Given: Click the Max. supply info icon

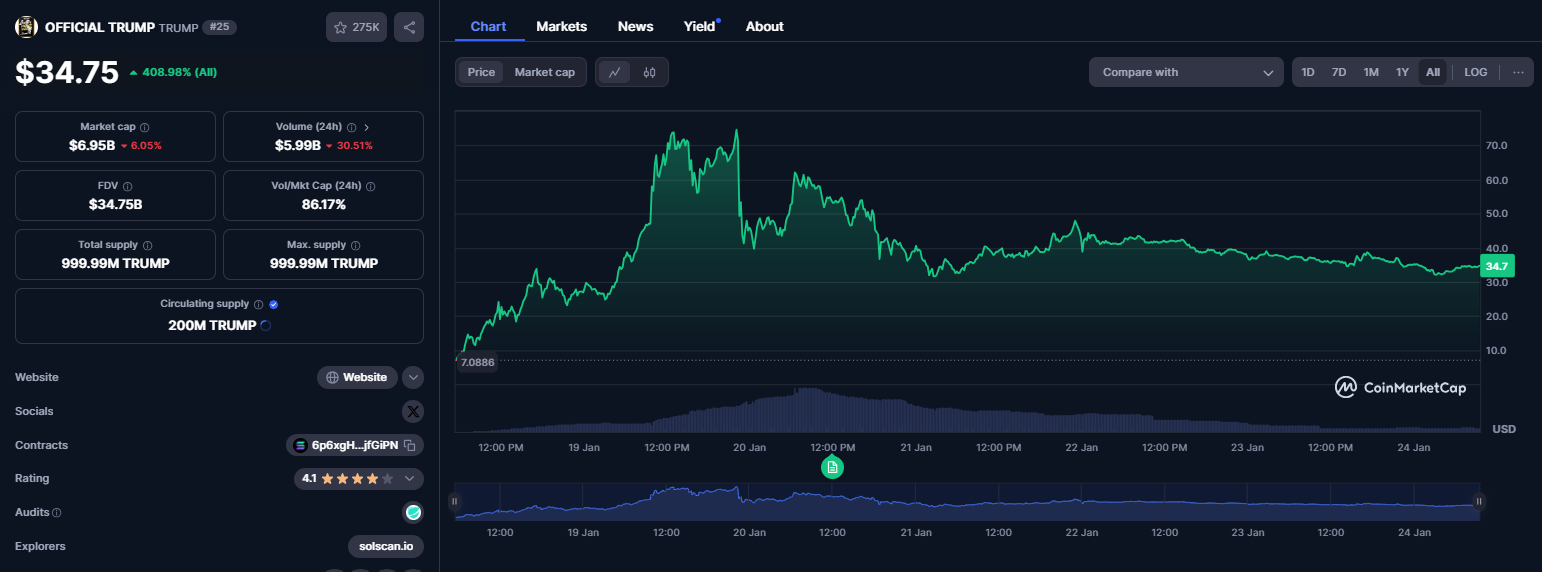Looking at the screenshot, I should coord(355,245).
